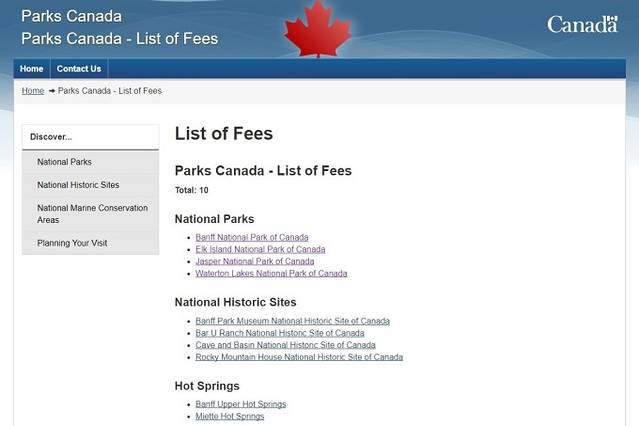Open the Home menu item
The height and width of the screenshot is (426, 639).
pos(32,69)
